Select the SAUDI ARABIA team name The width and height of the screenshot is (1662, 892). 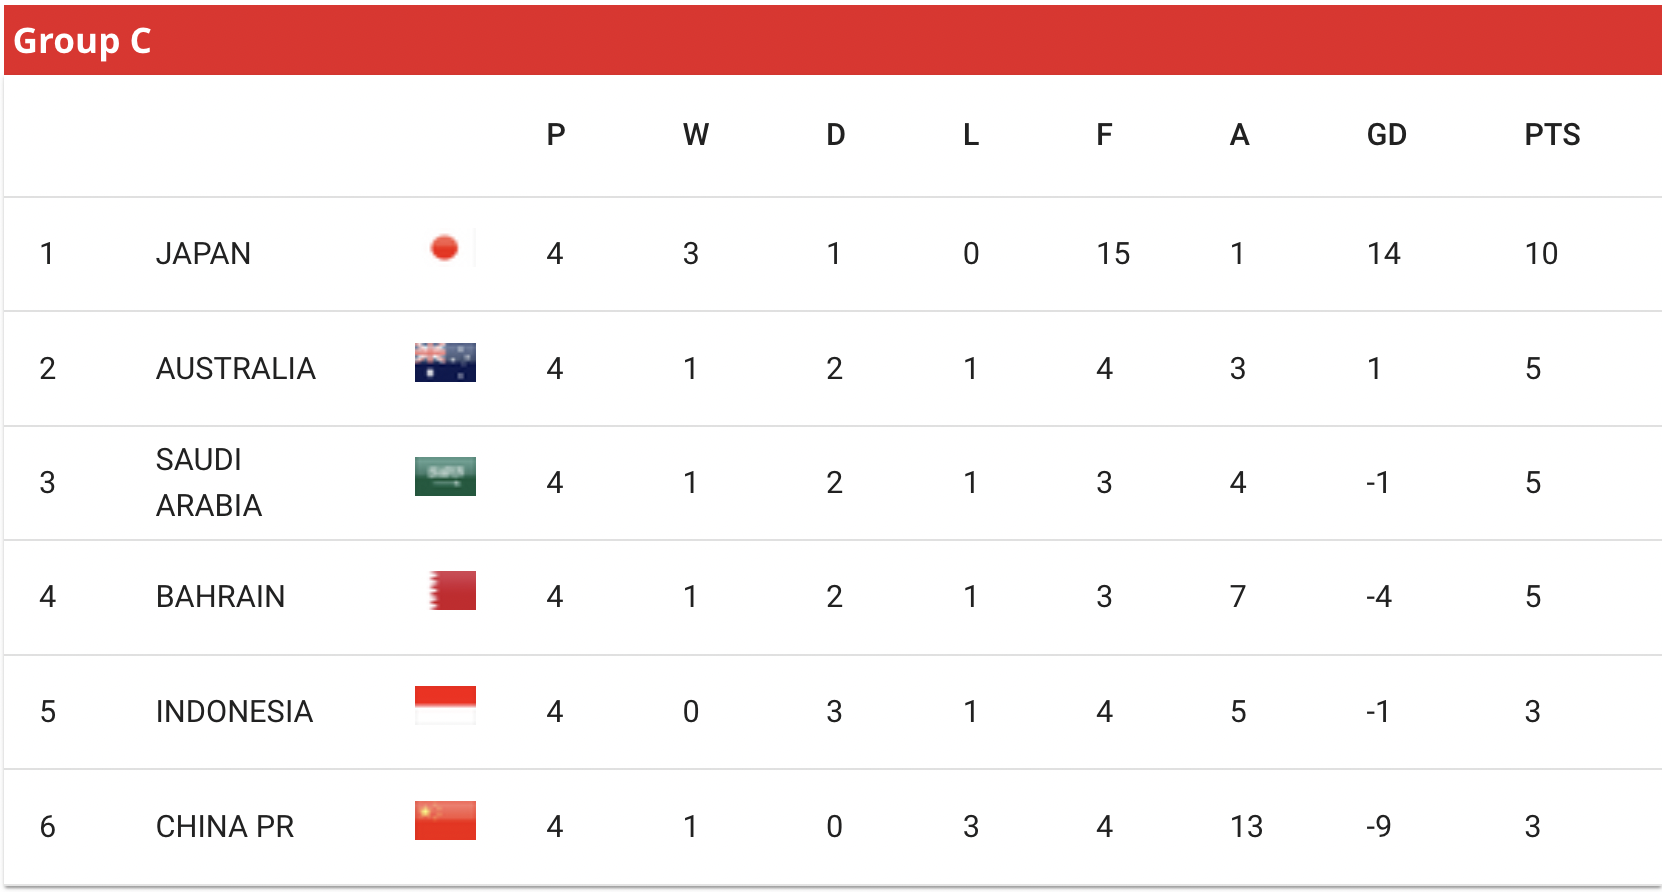coord(209,483)
